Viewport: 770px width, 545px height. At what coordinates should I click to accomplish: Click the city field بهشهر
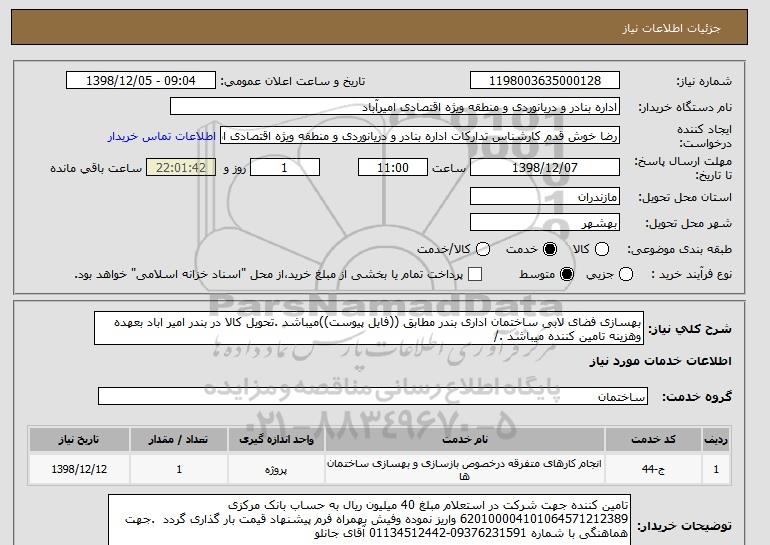coord(545,223)
